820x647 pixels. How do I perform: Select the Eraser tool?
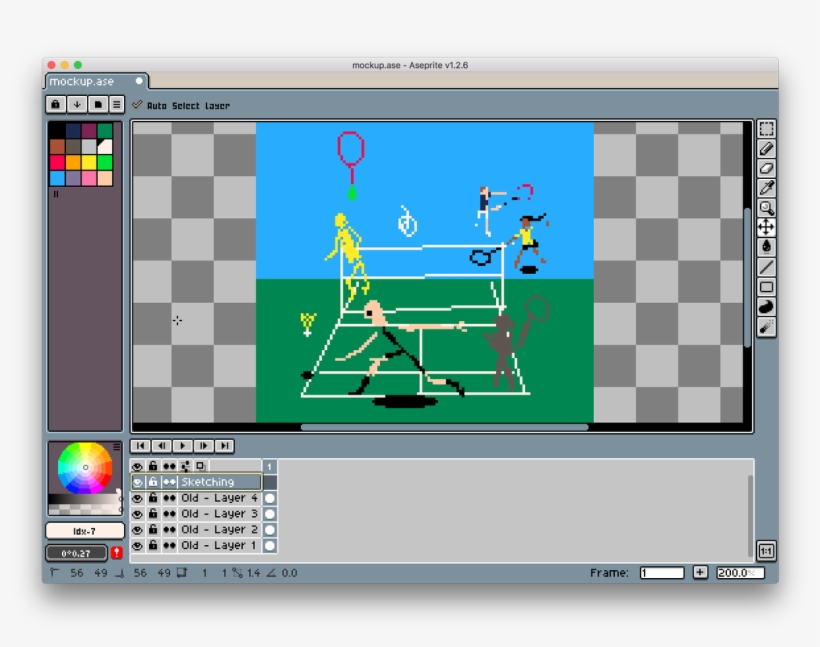(766, 168)
